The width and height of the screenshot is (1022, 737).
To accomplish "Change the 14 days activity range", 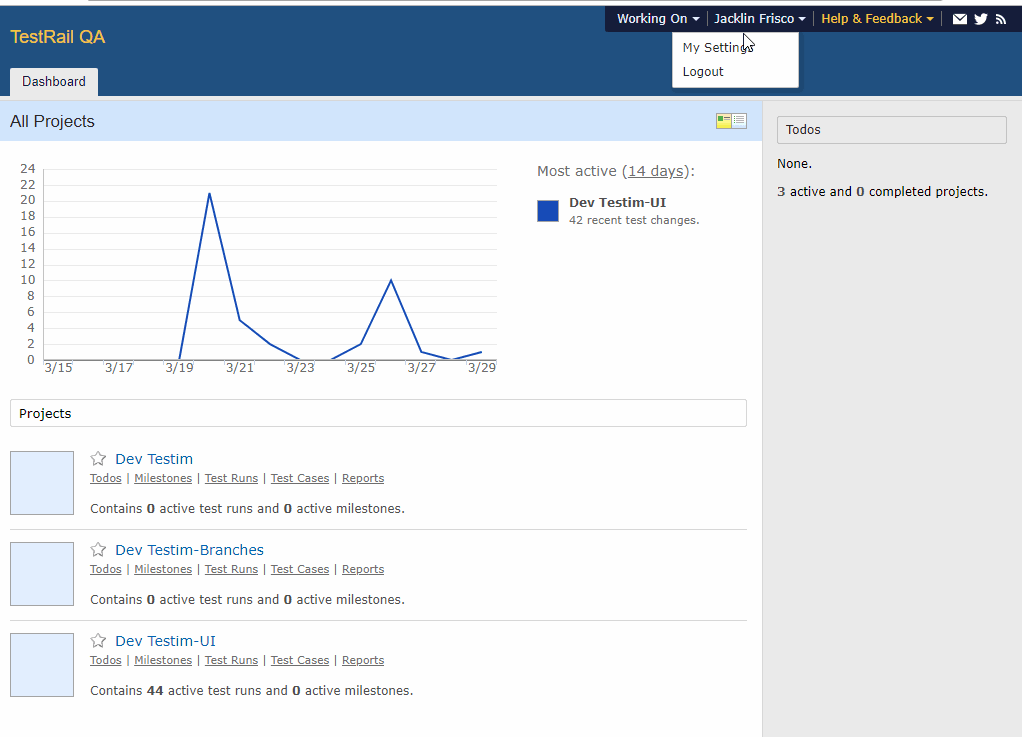I will (x=655, y=171).
